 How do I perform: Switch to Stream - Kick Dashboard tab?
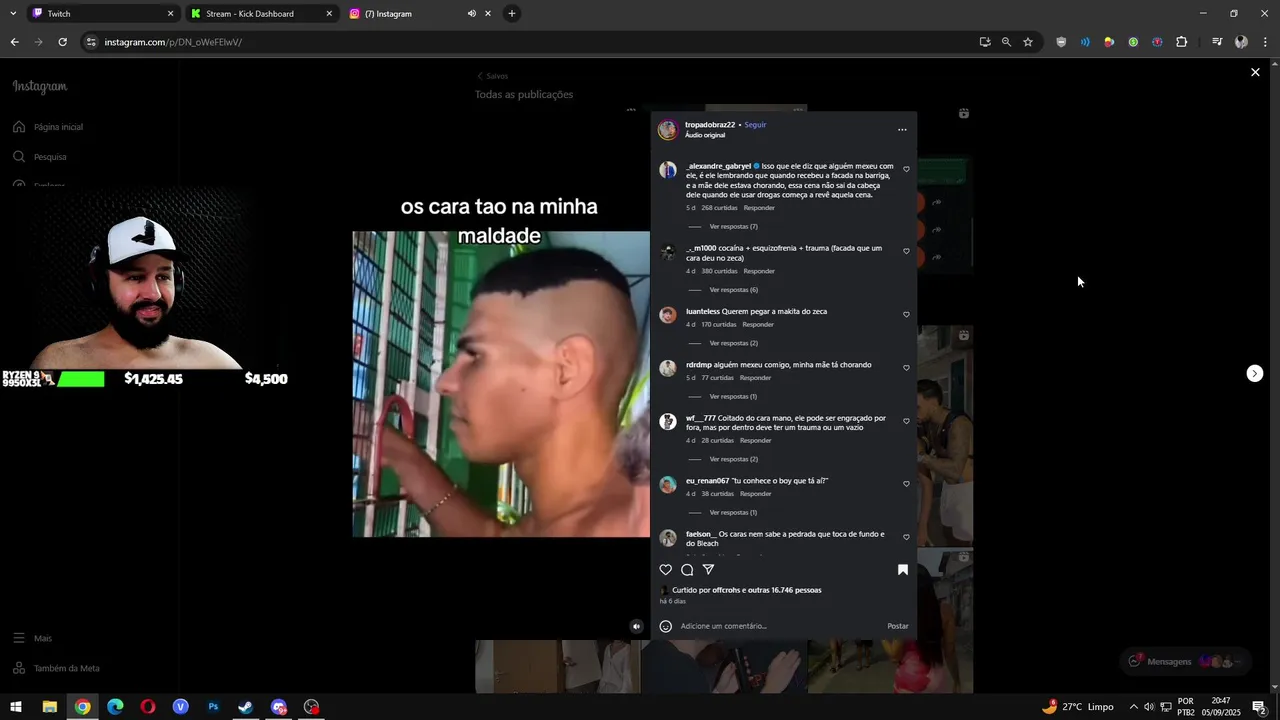click(x=262, y=14)
